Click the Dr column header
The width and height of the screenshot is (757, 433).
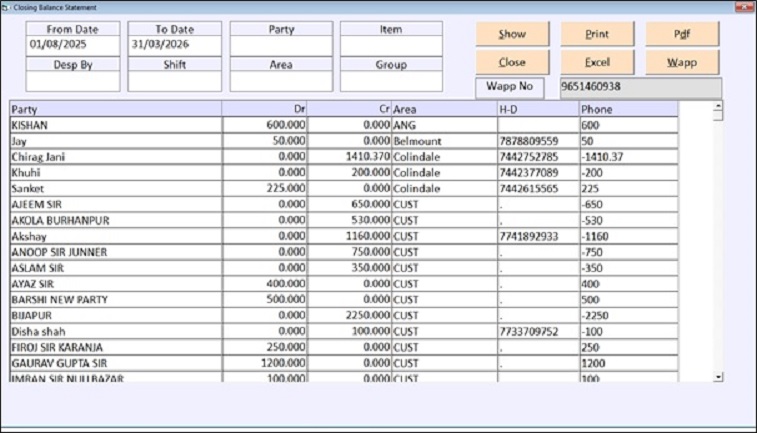(x=265, y=109)
